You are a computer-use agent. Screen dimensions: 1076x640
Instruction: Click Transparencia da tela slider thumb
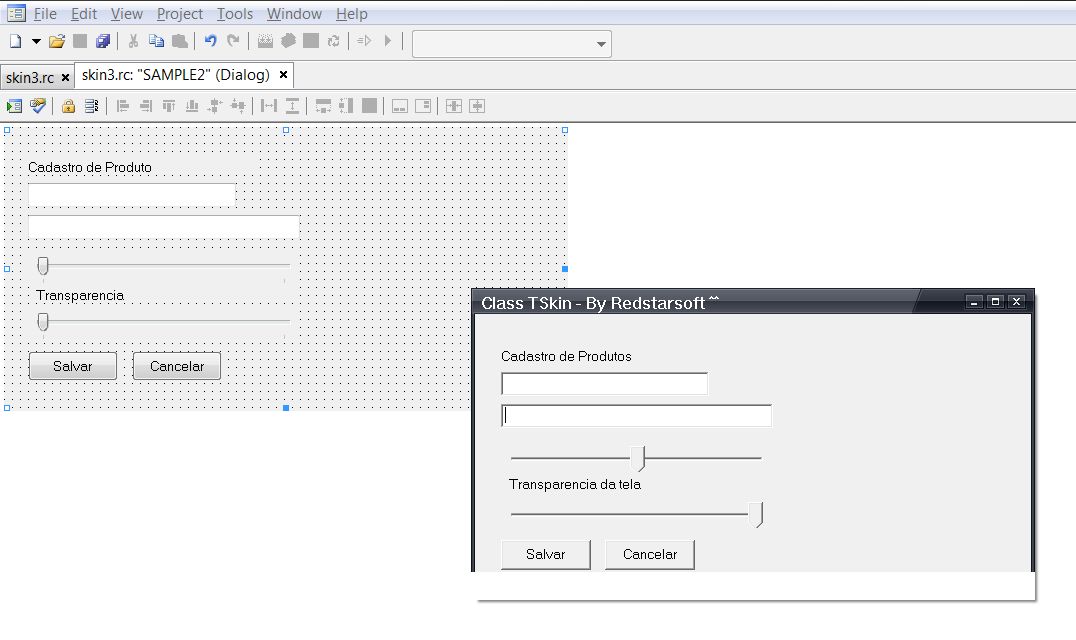pyautogui.click(x=756, y=514)
